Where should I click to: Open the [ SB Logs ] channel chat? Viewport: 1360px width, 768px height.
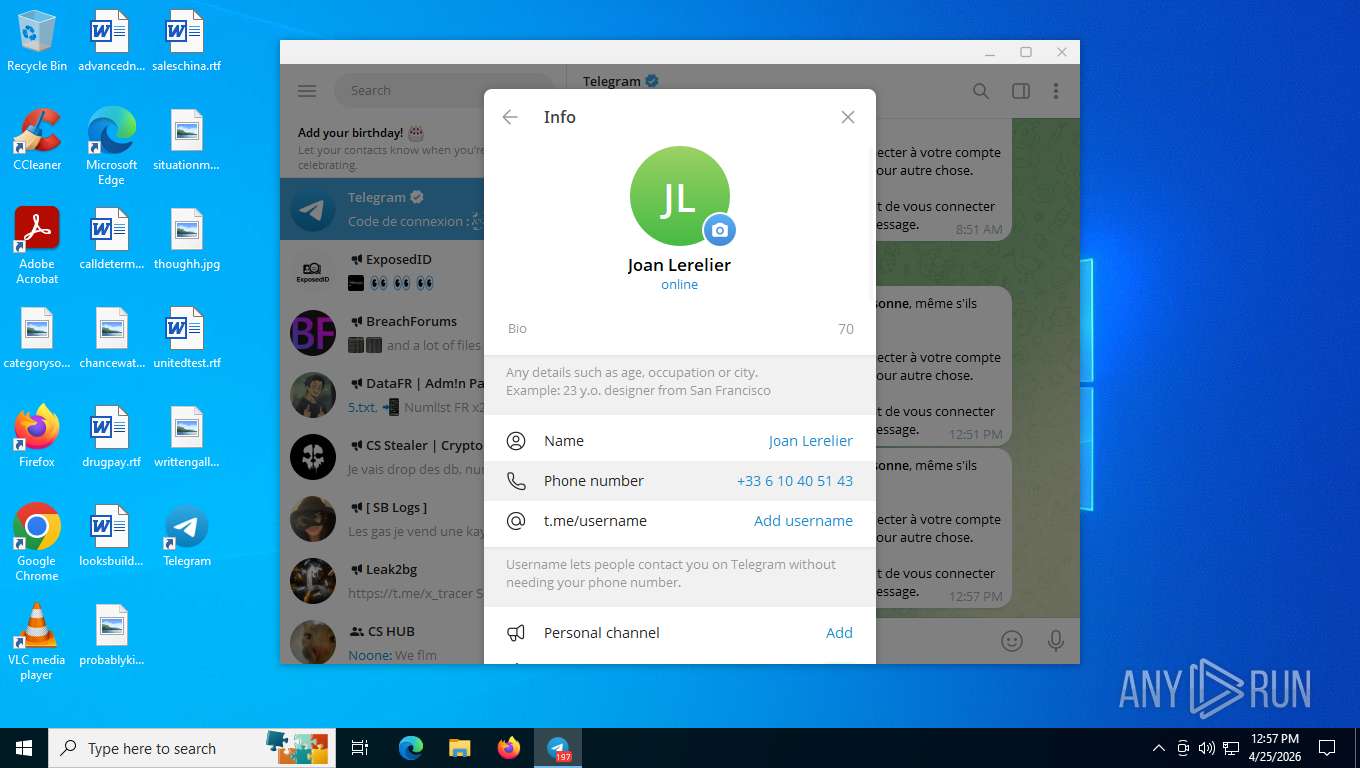coord(382,519)
